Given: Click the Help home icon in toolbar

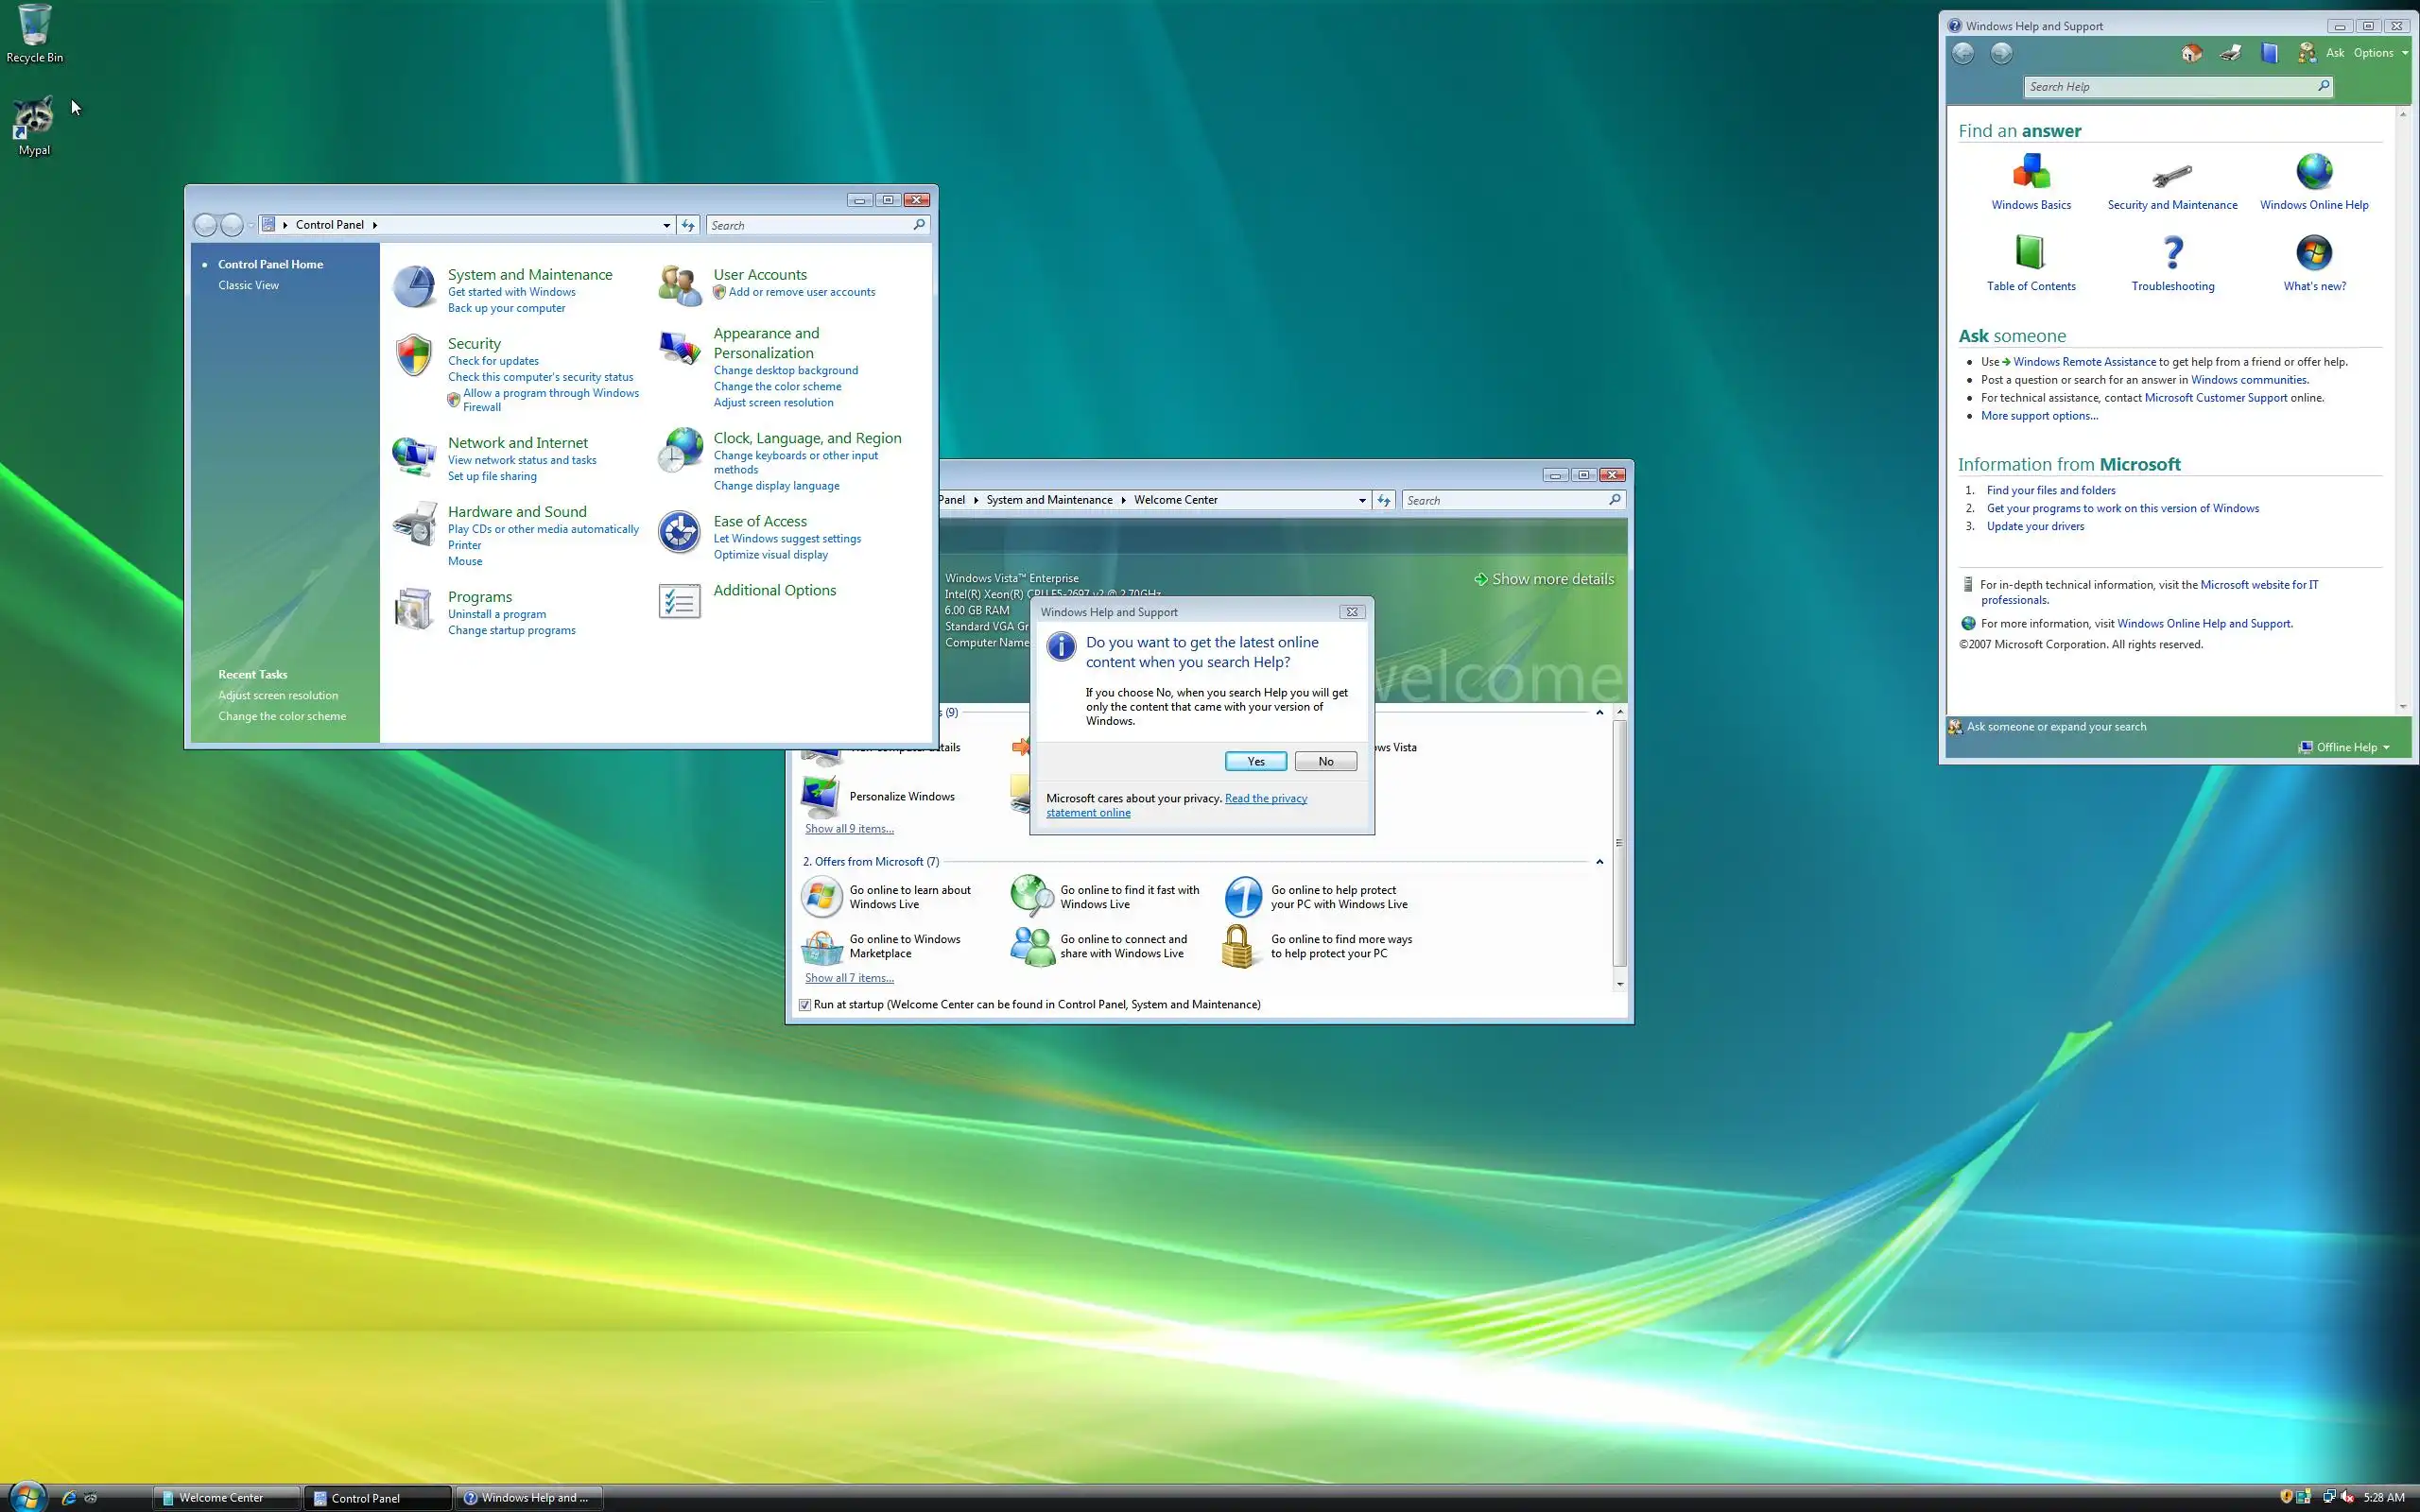Looking at the screenshot, I should [x=2191, y=53].
